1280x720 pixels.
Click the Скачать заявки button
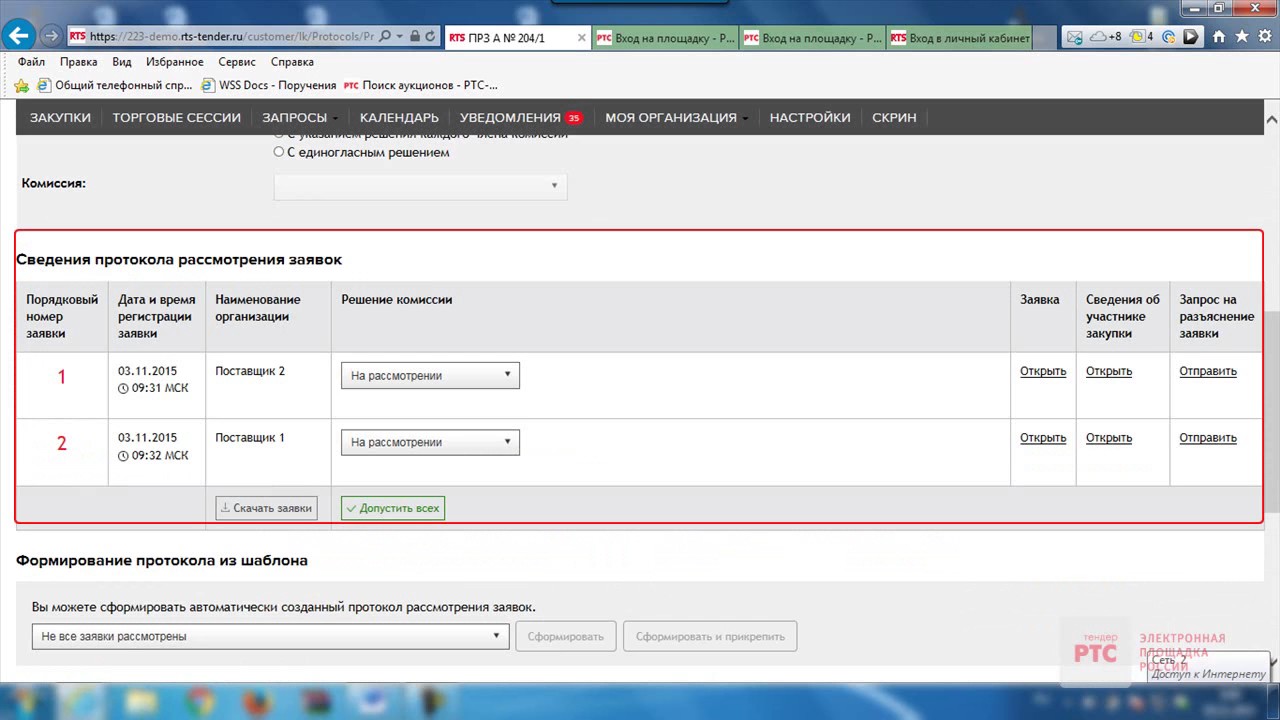266,508
